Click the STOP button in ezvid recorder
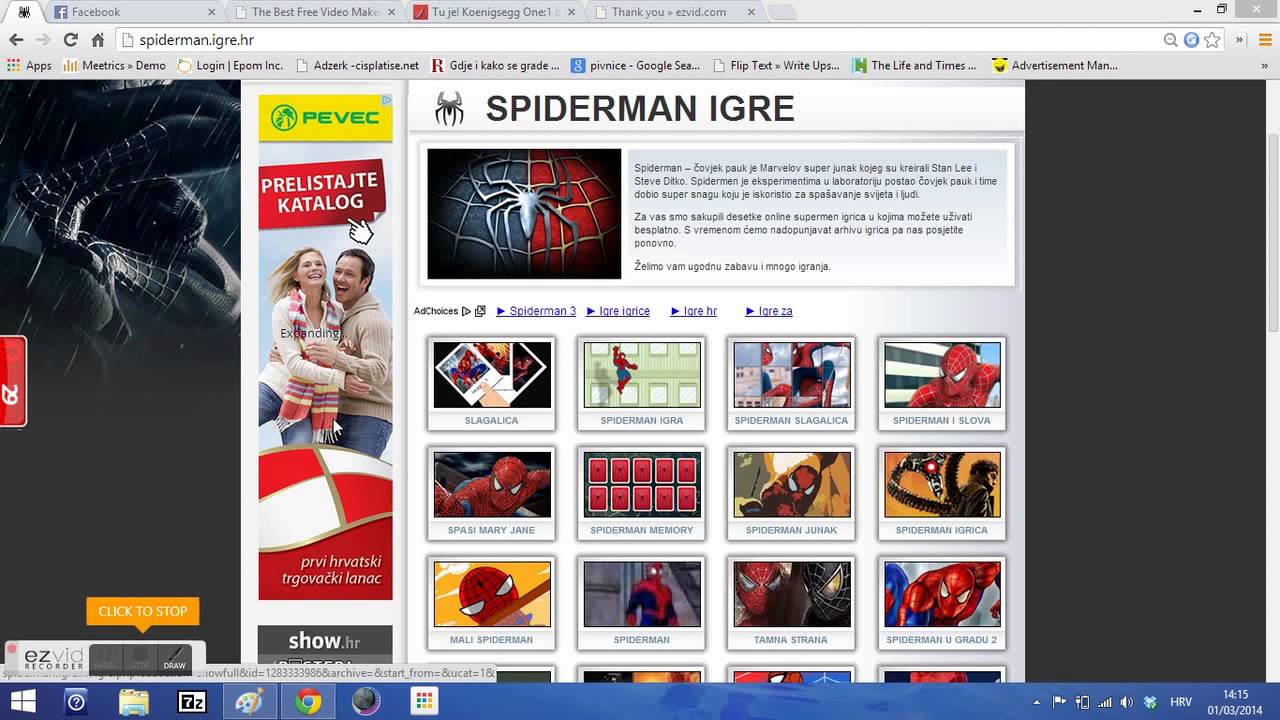1280x720 pixels. (x=141, y=658)
